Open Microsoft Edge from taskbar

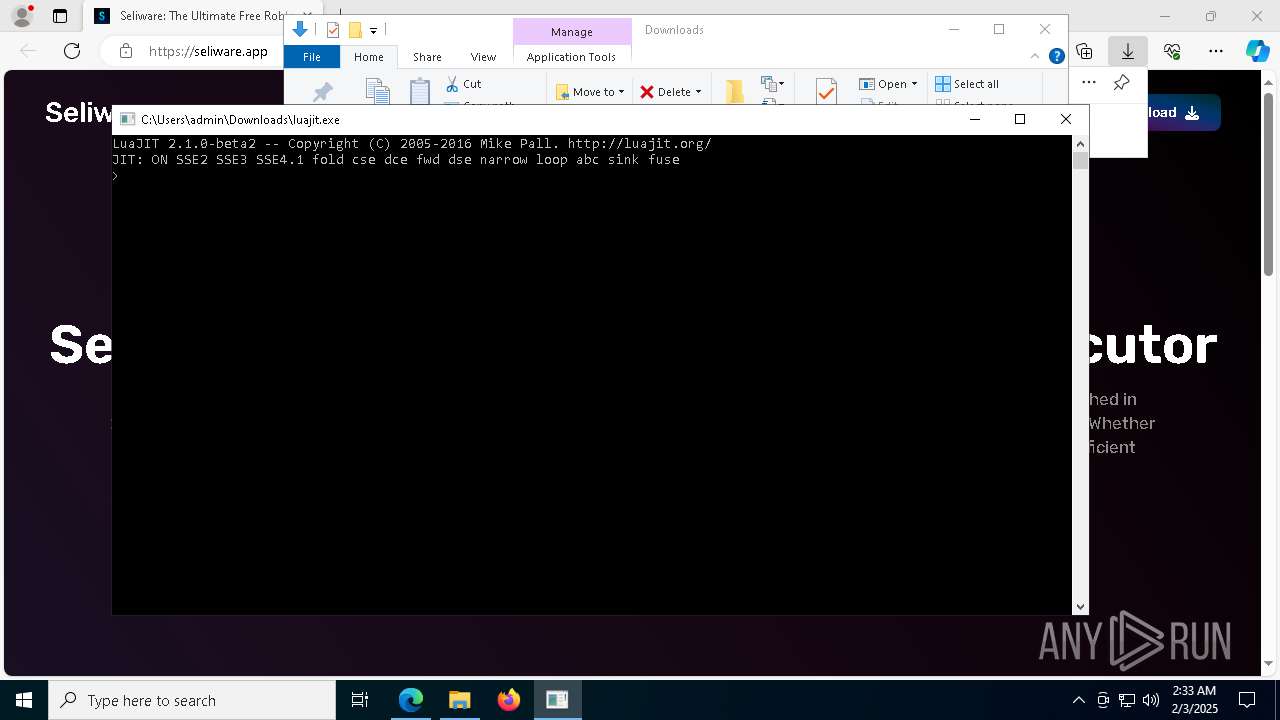click(411, 700)
